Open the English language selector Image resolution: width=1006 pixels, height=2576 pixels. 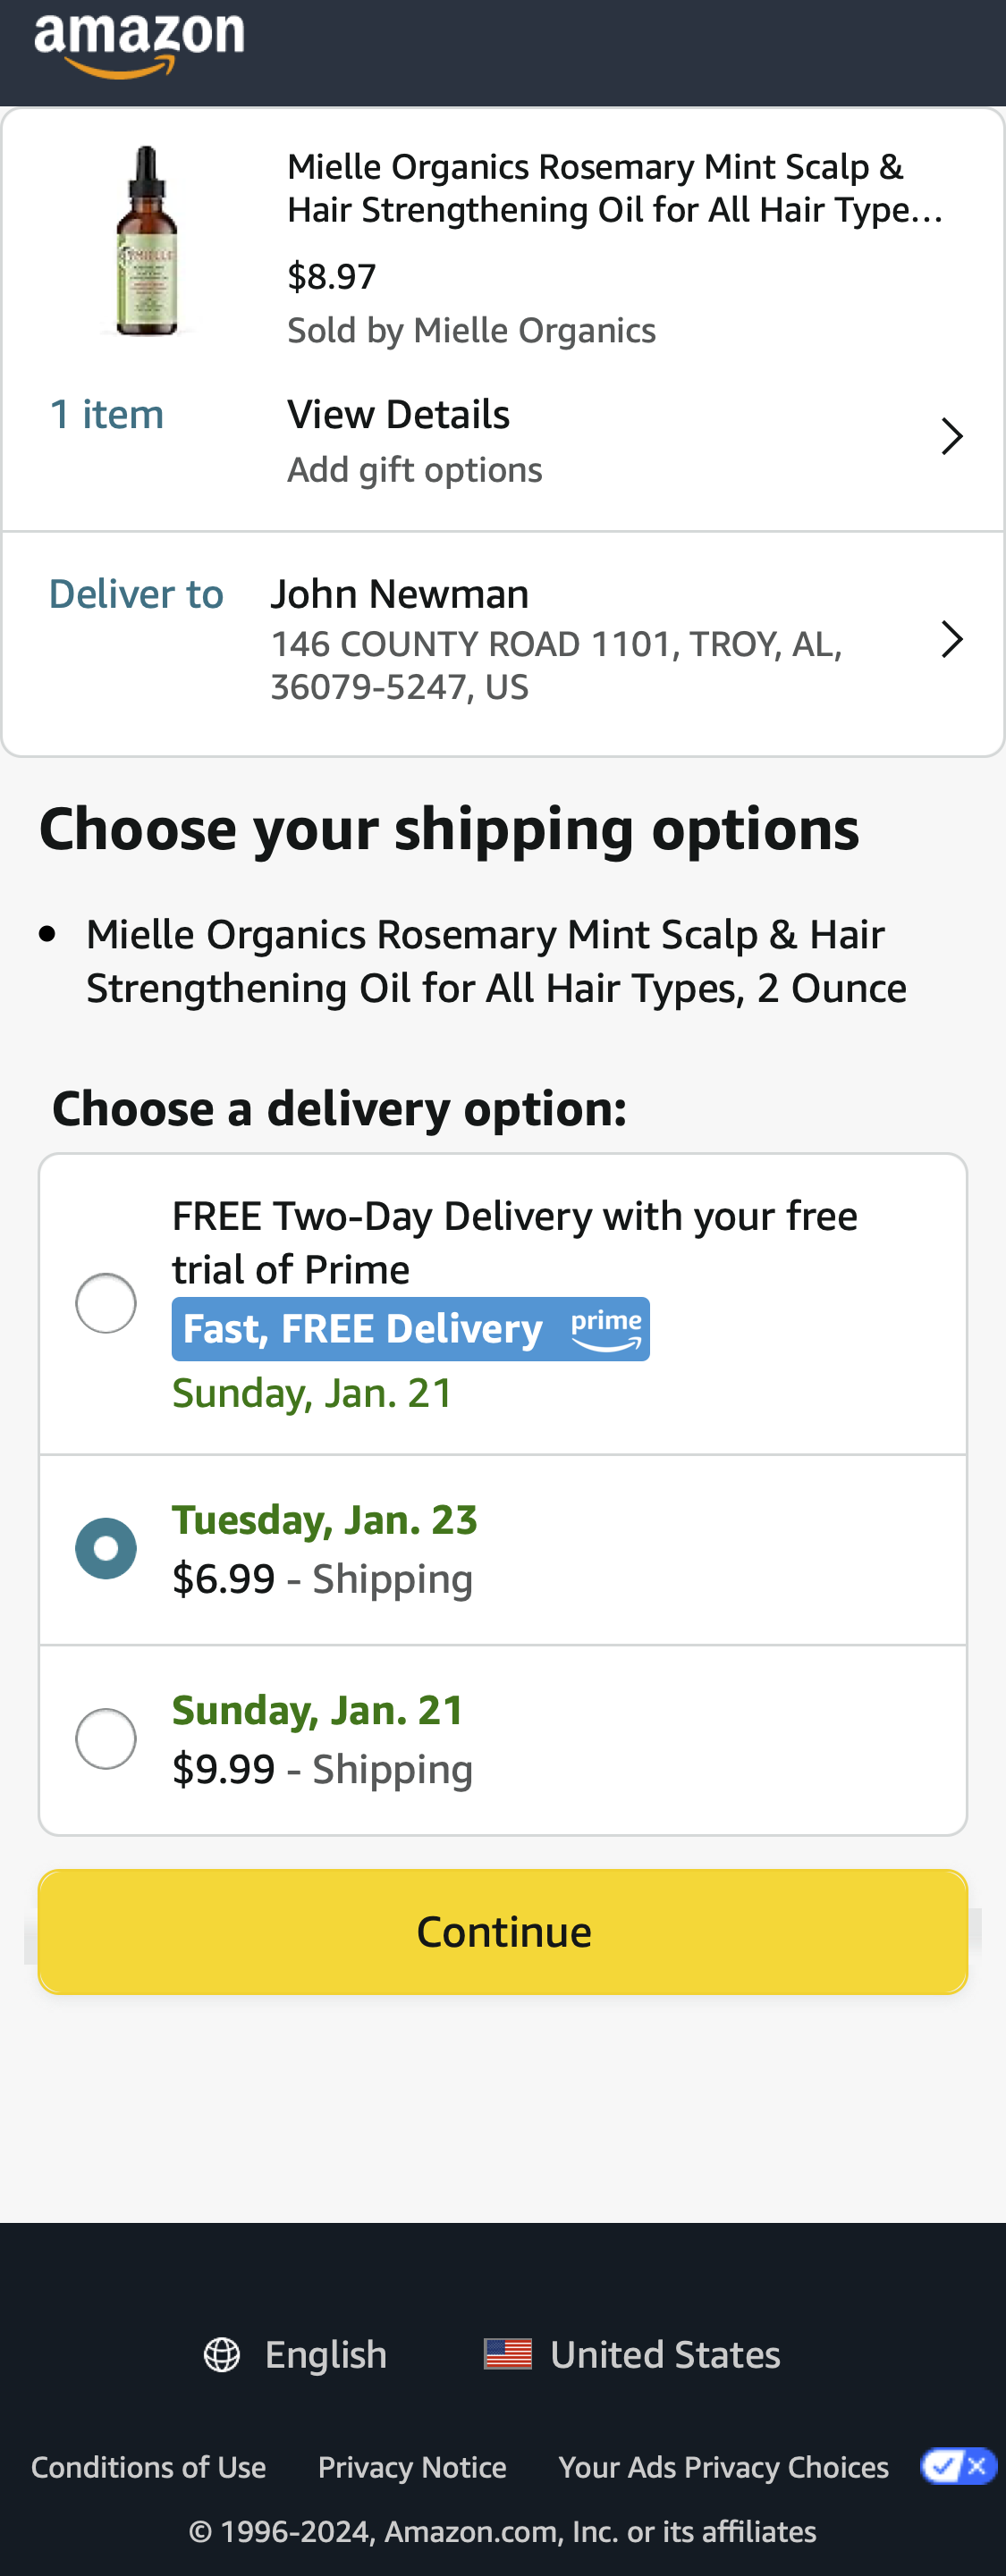tap(325, 2355)
